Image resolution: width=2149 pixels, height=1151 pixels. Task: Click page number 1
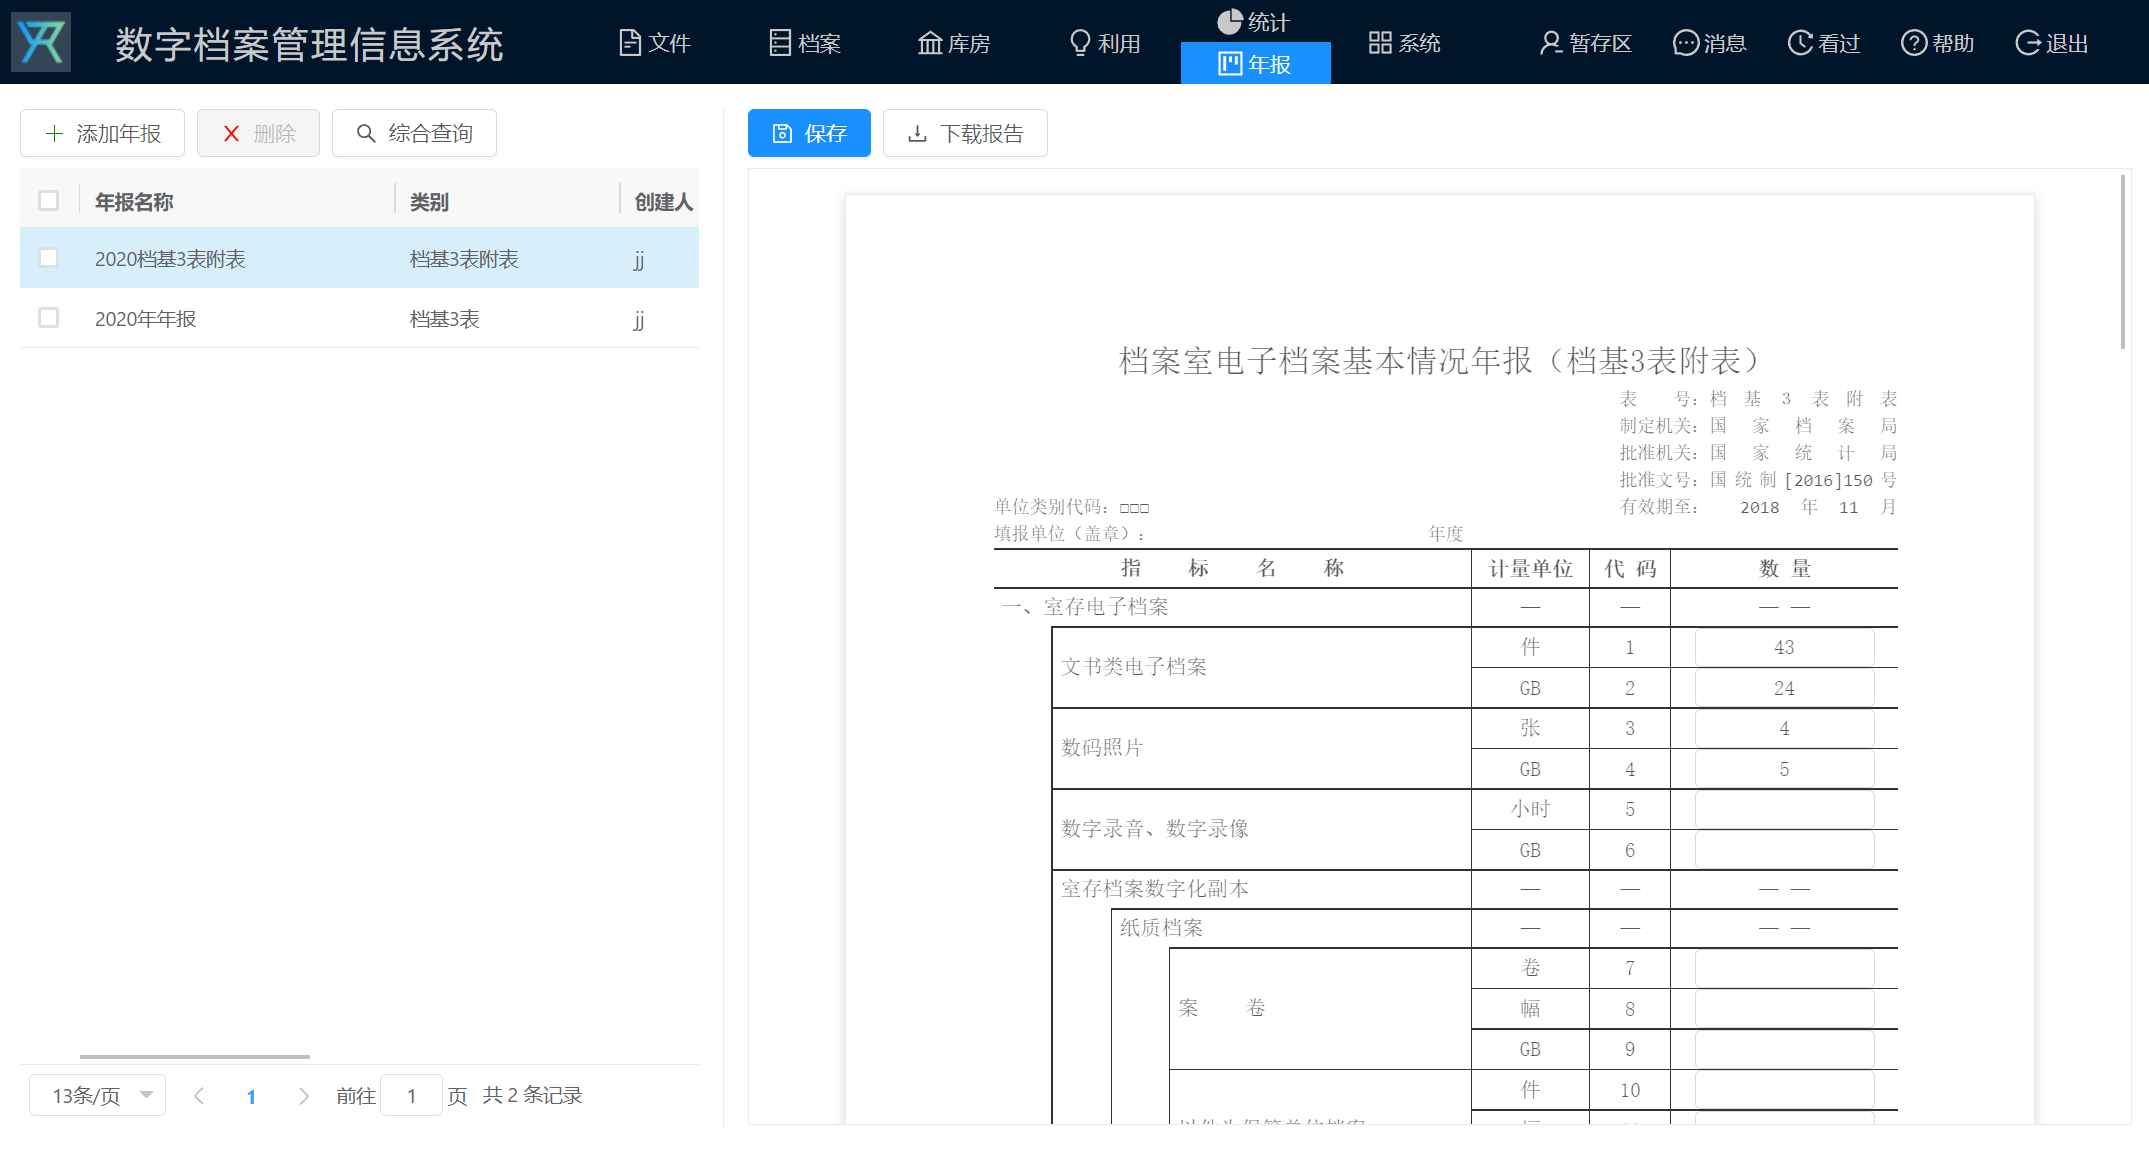[x=251, y=1096]
